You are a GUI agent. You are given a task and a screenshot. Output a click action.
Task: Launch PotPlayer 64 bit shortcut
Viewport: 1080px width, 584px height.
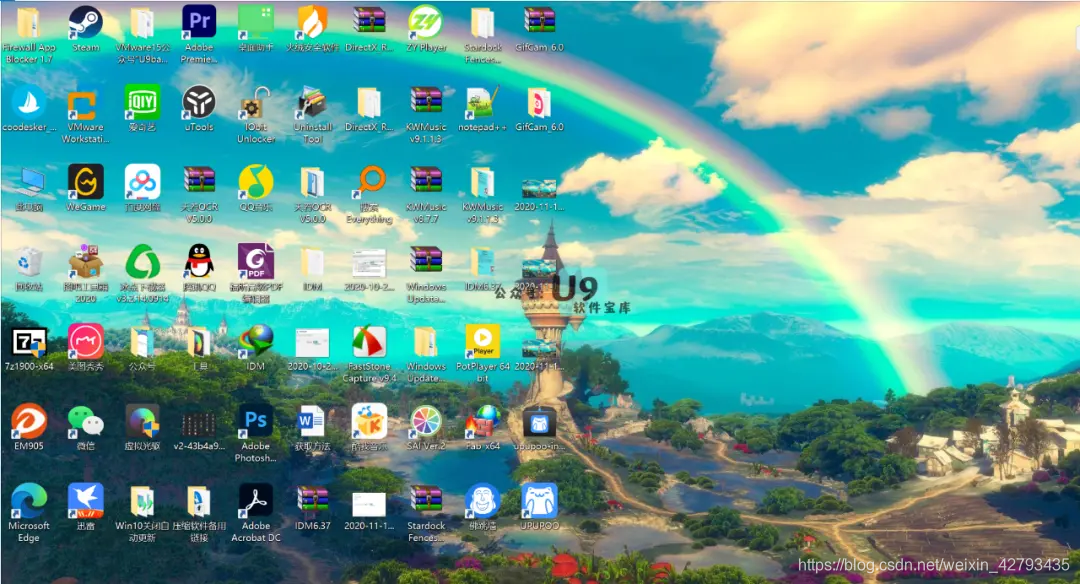[x=483, y=342]
